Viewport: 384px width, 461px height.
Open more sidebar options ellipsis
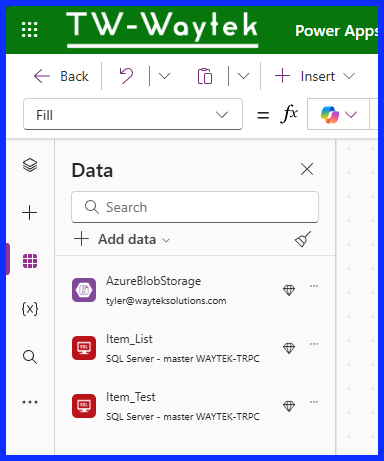[x=30, y=402]
